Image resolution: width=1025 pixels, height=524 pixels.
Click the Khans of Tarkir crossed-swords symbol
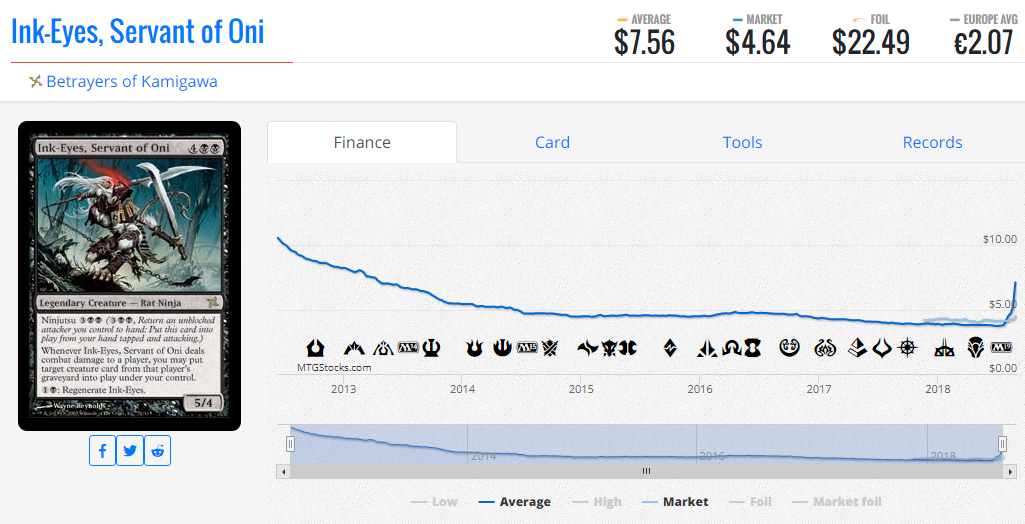[x=550, y=348]
